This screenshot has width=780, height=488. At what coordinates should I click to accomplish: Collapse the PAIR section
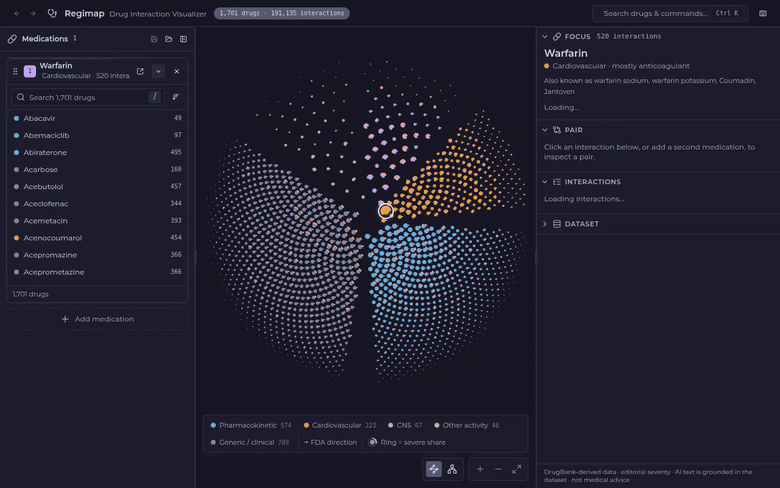tap(545, 130)
